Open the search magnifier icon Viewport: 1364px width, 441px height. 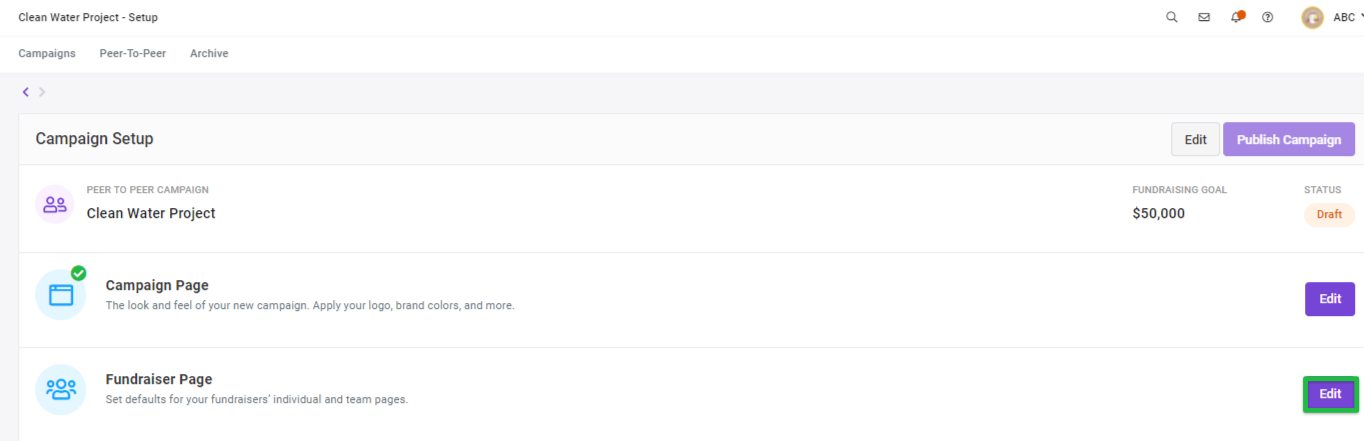1172,17
